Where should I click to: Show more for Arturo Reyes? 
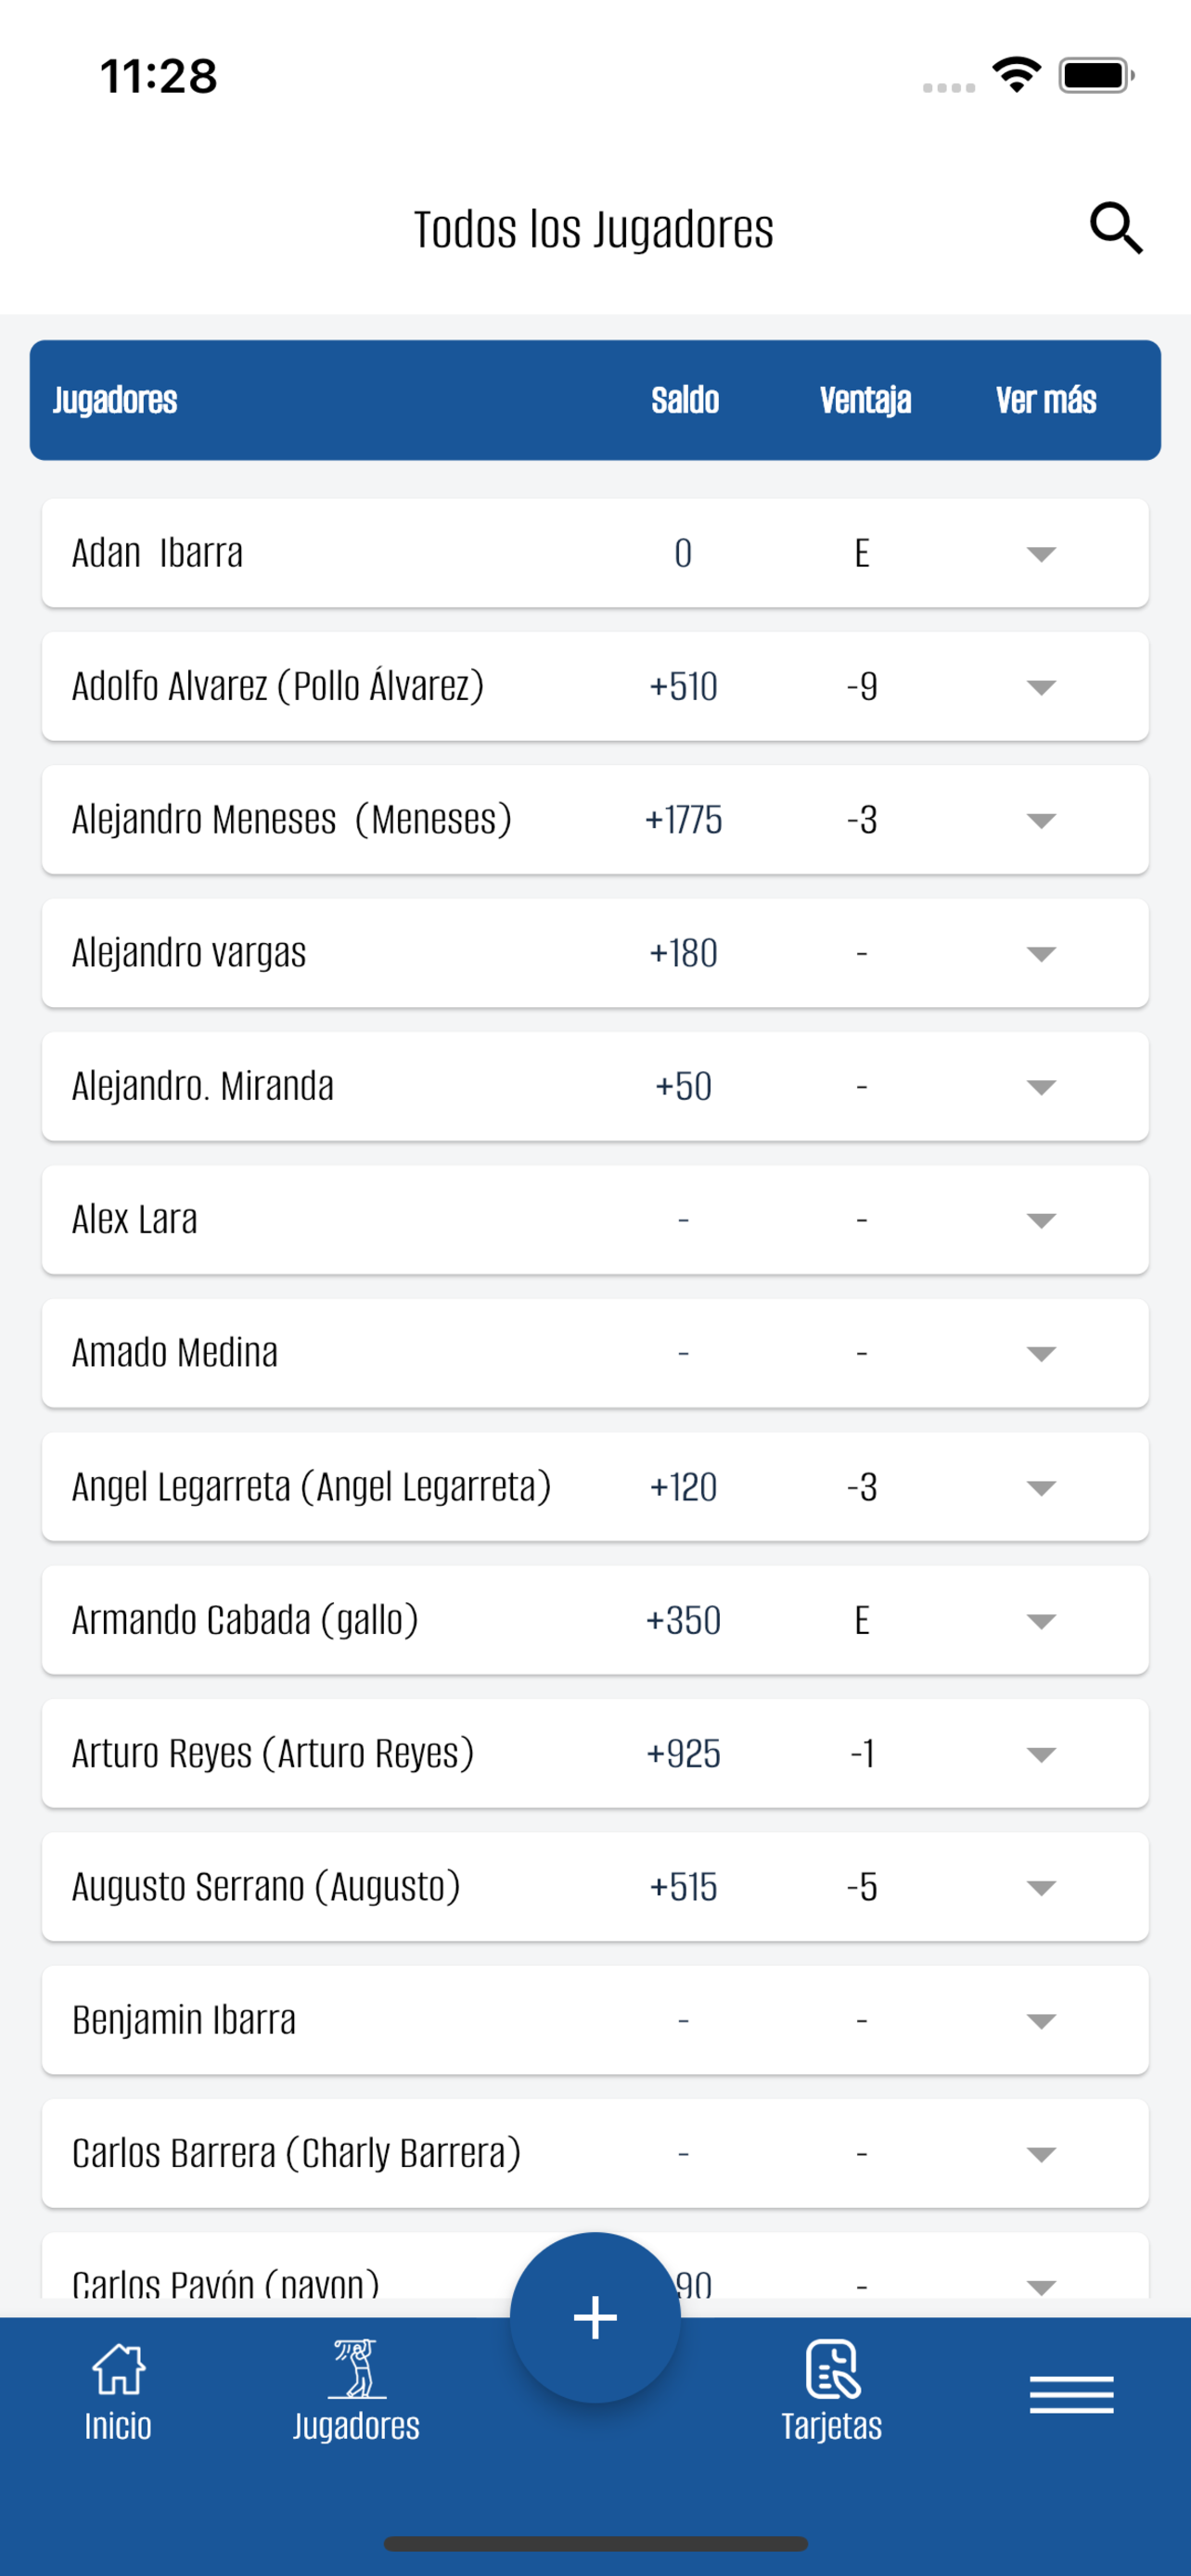click(1041, 1754)
